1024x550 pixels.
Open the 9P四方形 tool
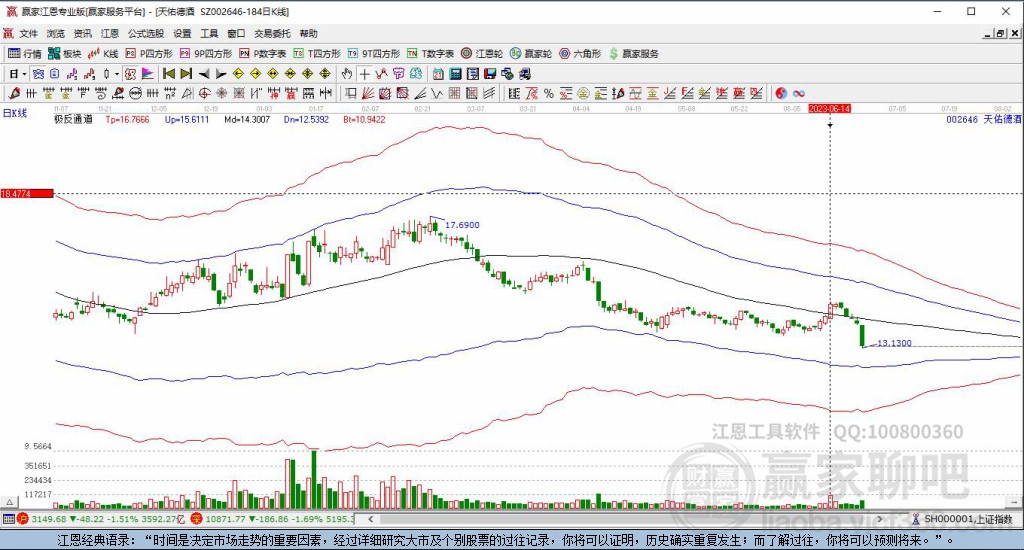click(x=206, y=54)
